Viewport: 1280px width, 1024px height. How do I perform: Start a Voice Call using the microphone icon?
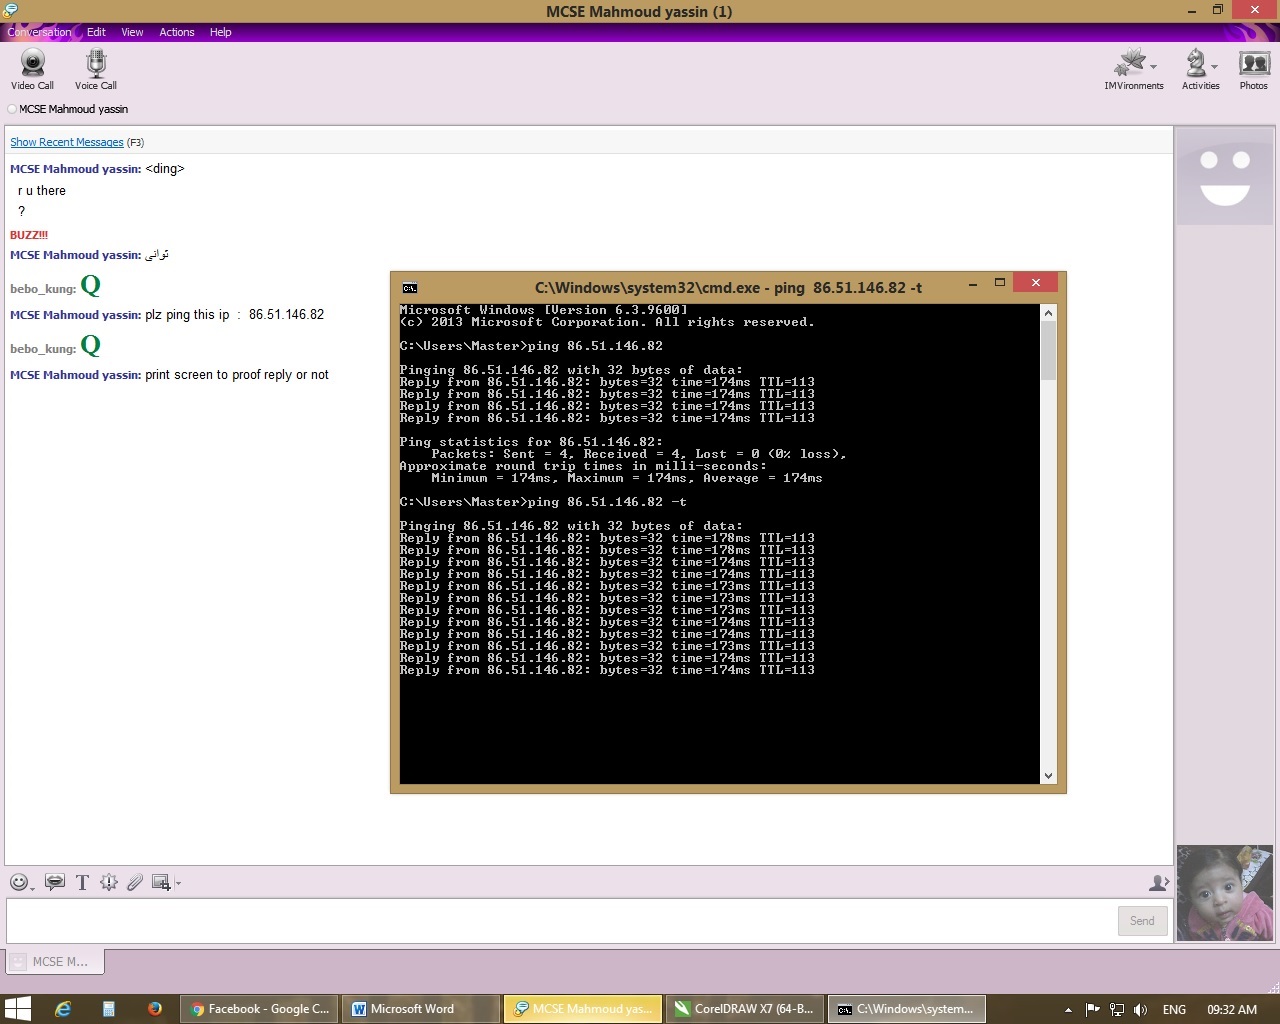[x=95, y=68]
